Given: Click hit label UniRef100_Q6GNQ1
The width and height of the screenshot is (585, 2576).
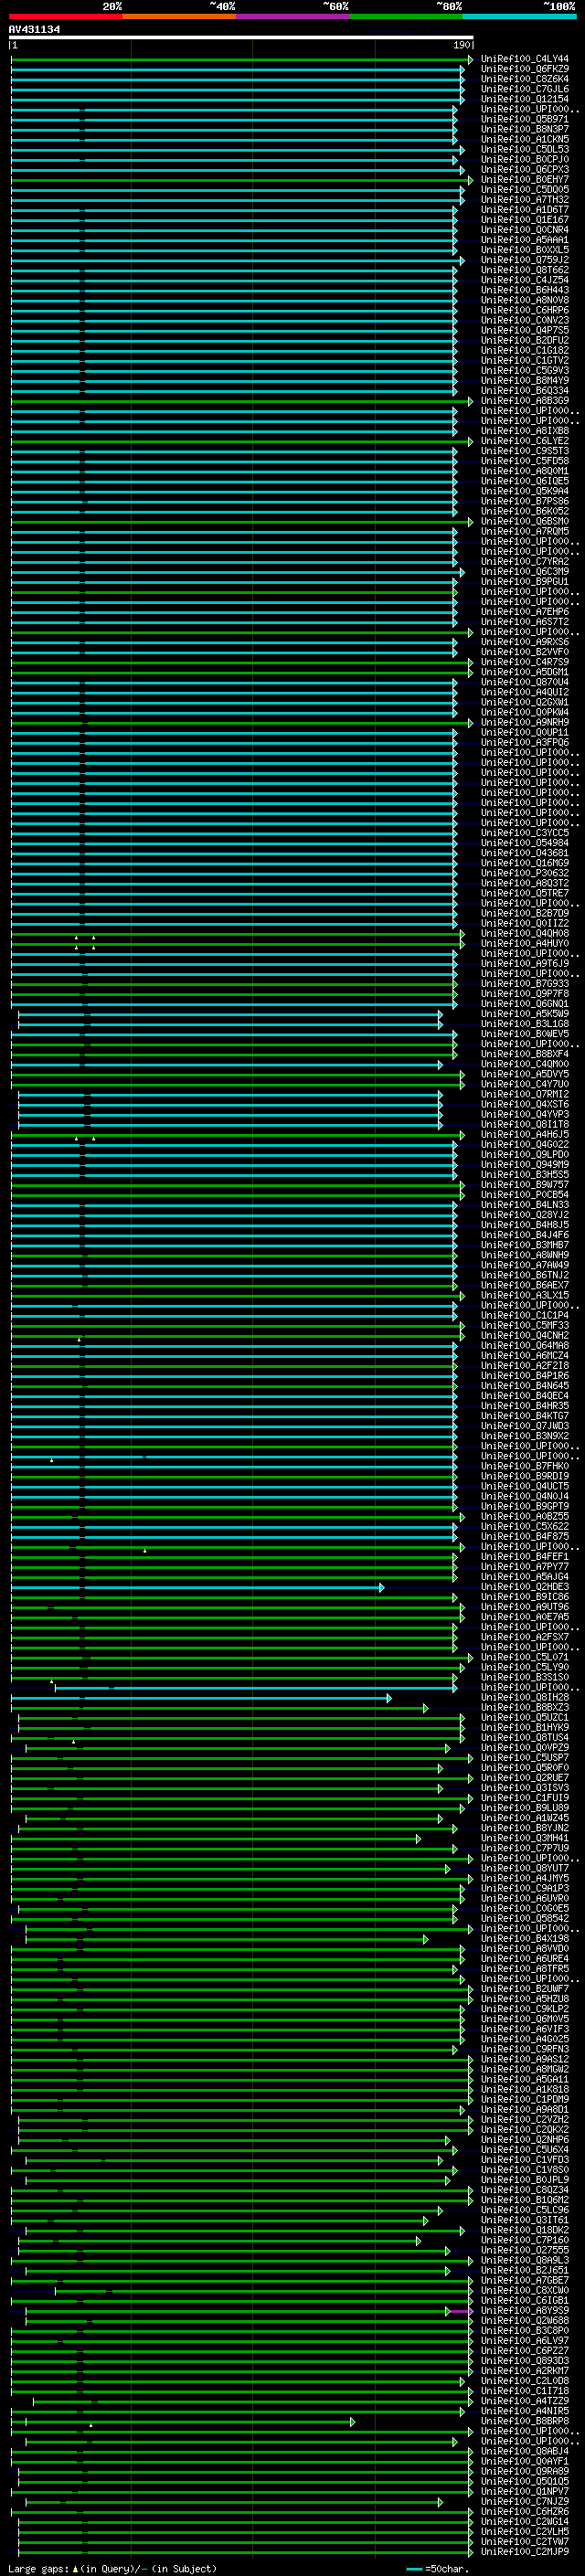Looking at the screenshot, I should click(525, 1004).
